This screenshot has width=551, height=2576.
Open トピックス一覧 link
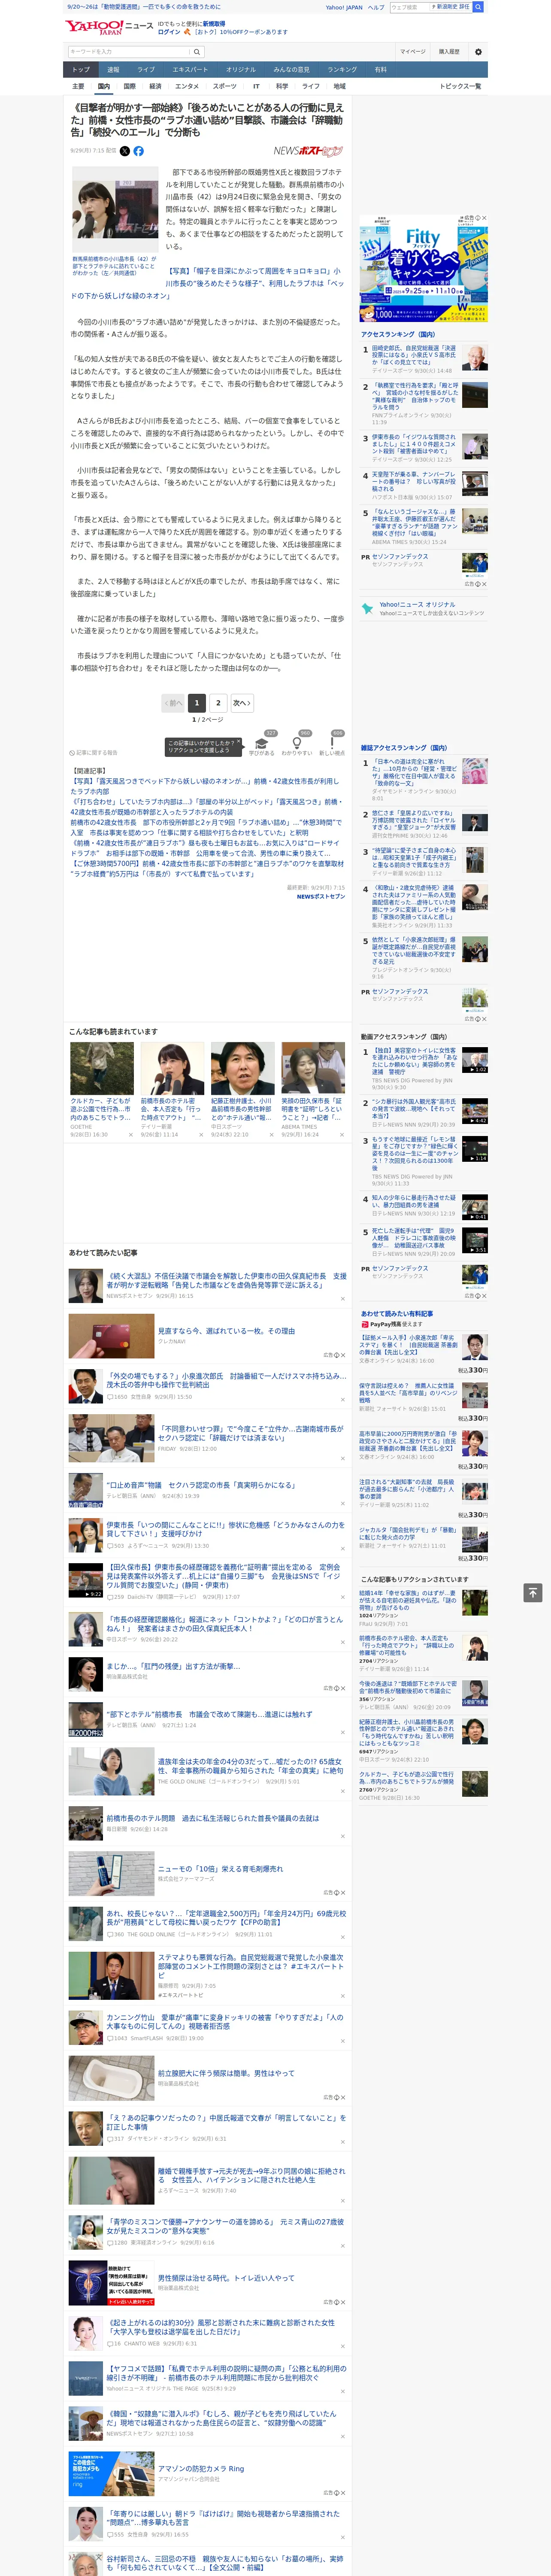pyautogui.click(x=460, y=86)
